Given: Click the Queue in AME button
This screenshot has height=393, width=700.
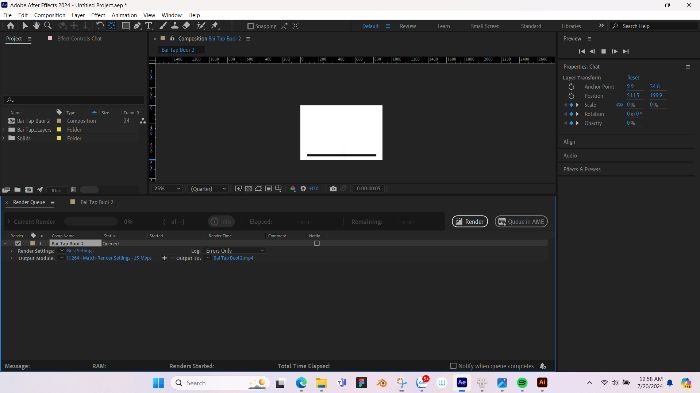Looking at the screenshot, I should click(x=521, y=222).
